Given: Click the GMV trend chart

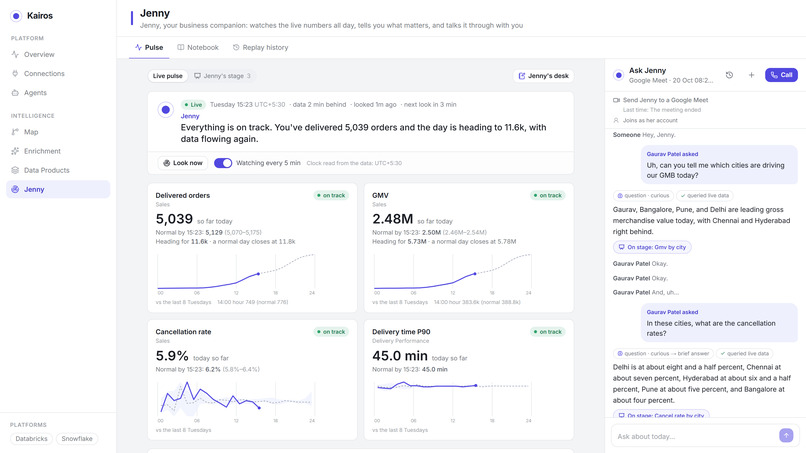Looking at the screenshot, I should [452, 274].
